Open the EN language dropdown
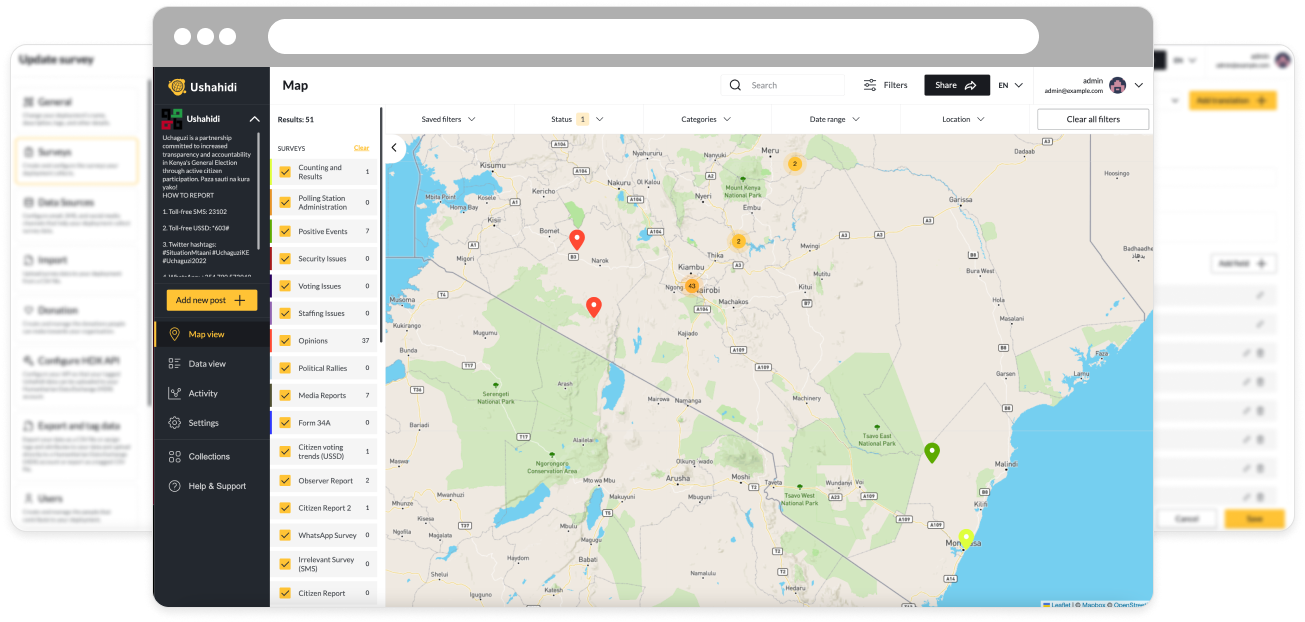This screenshot has height=622, width=1305. click(x=1011, y=85)
